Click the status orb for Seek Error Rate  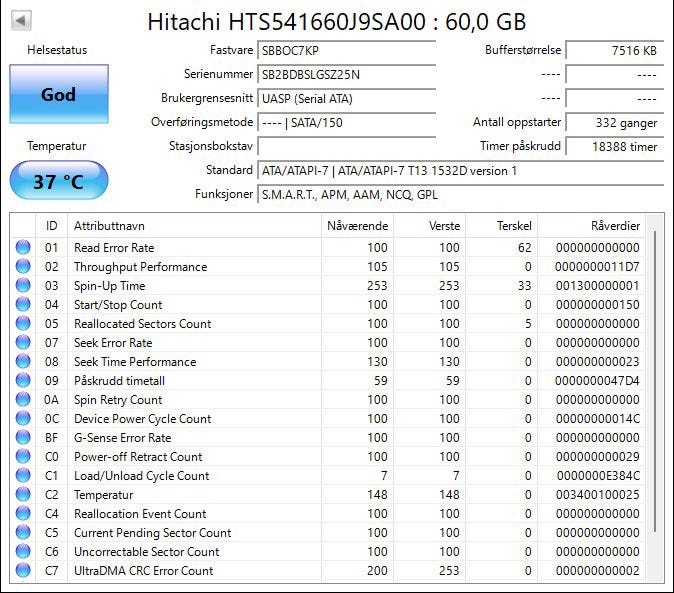click(23, 342)
